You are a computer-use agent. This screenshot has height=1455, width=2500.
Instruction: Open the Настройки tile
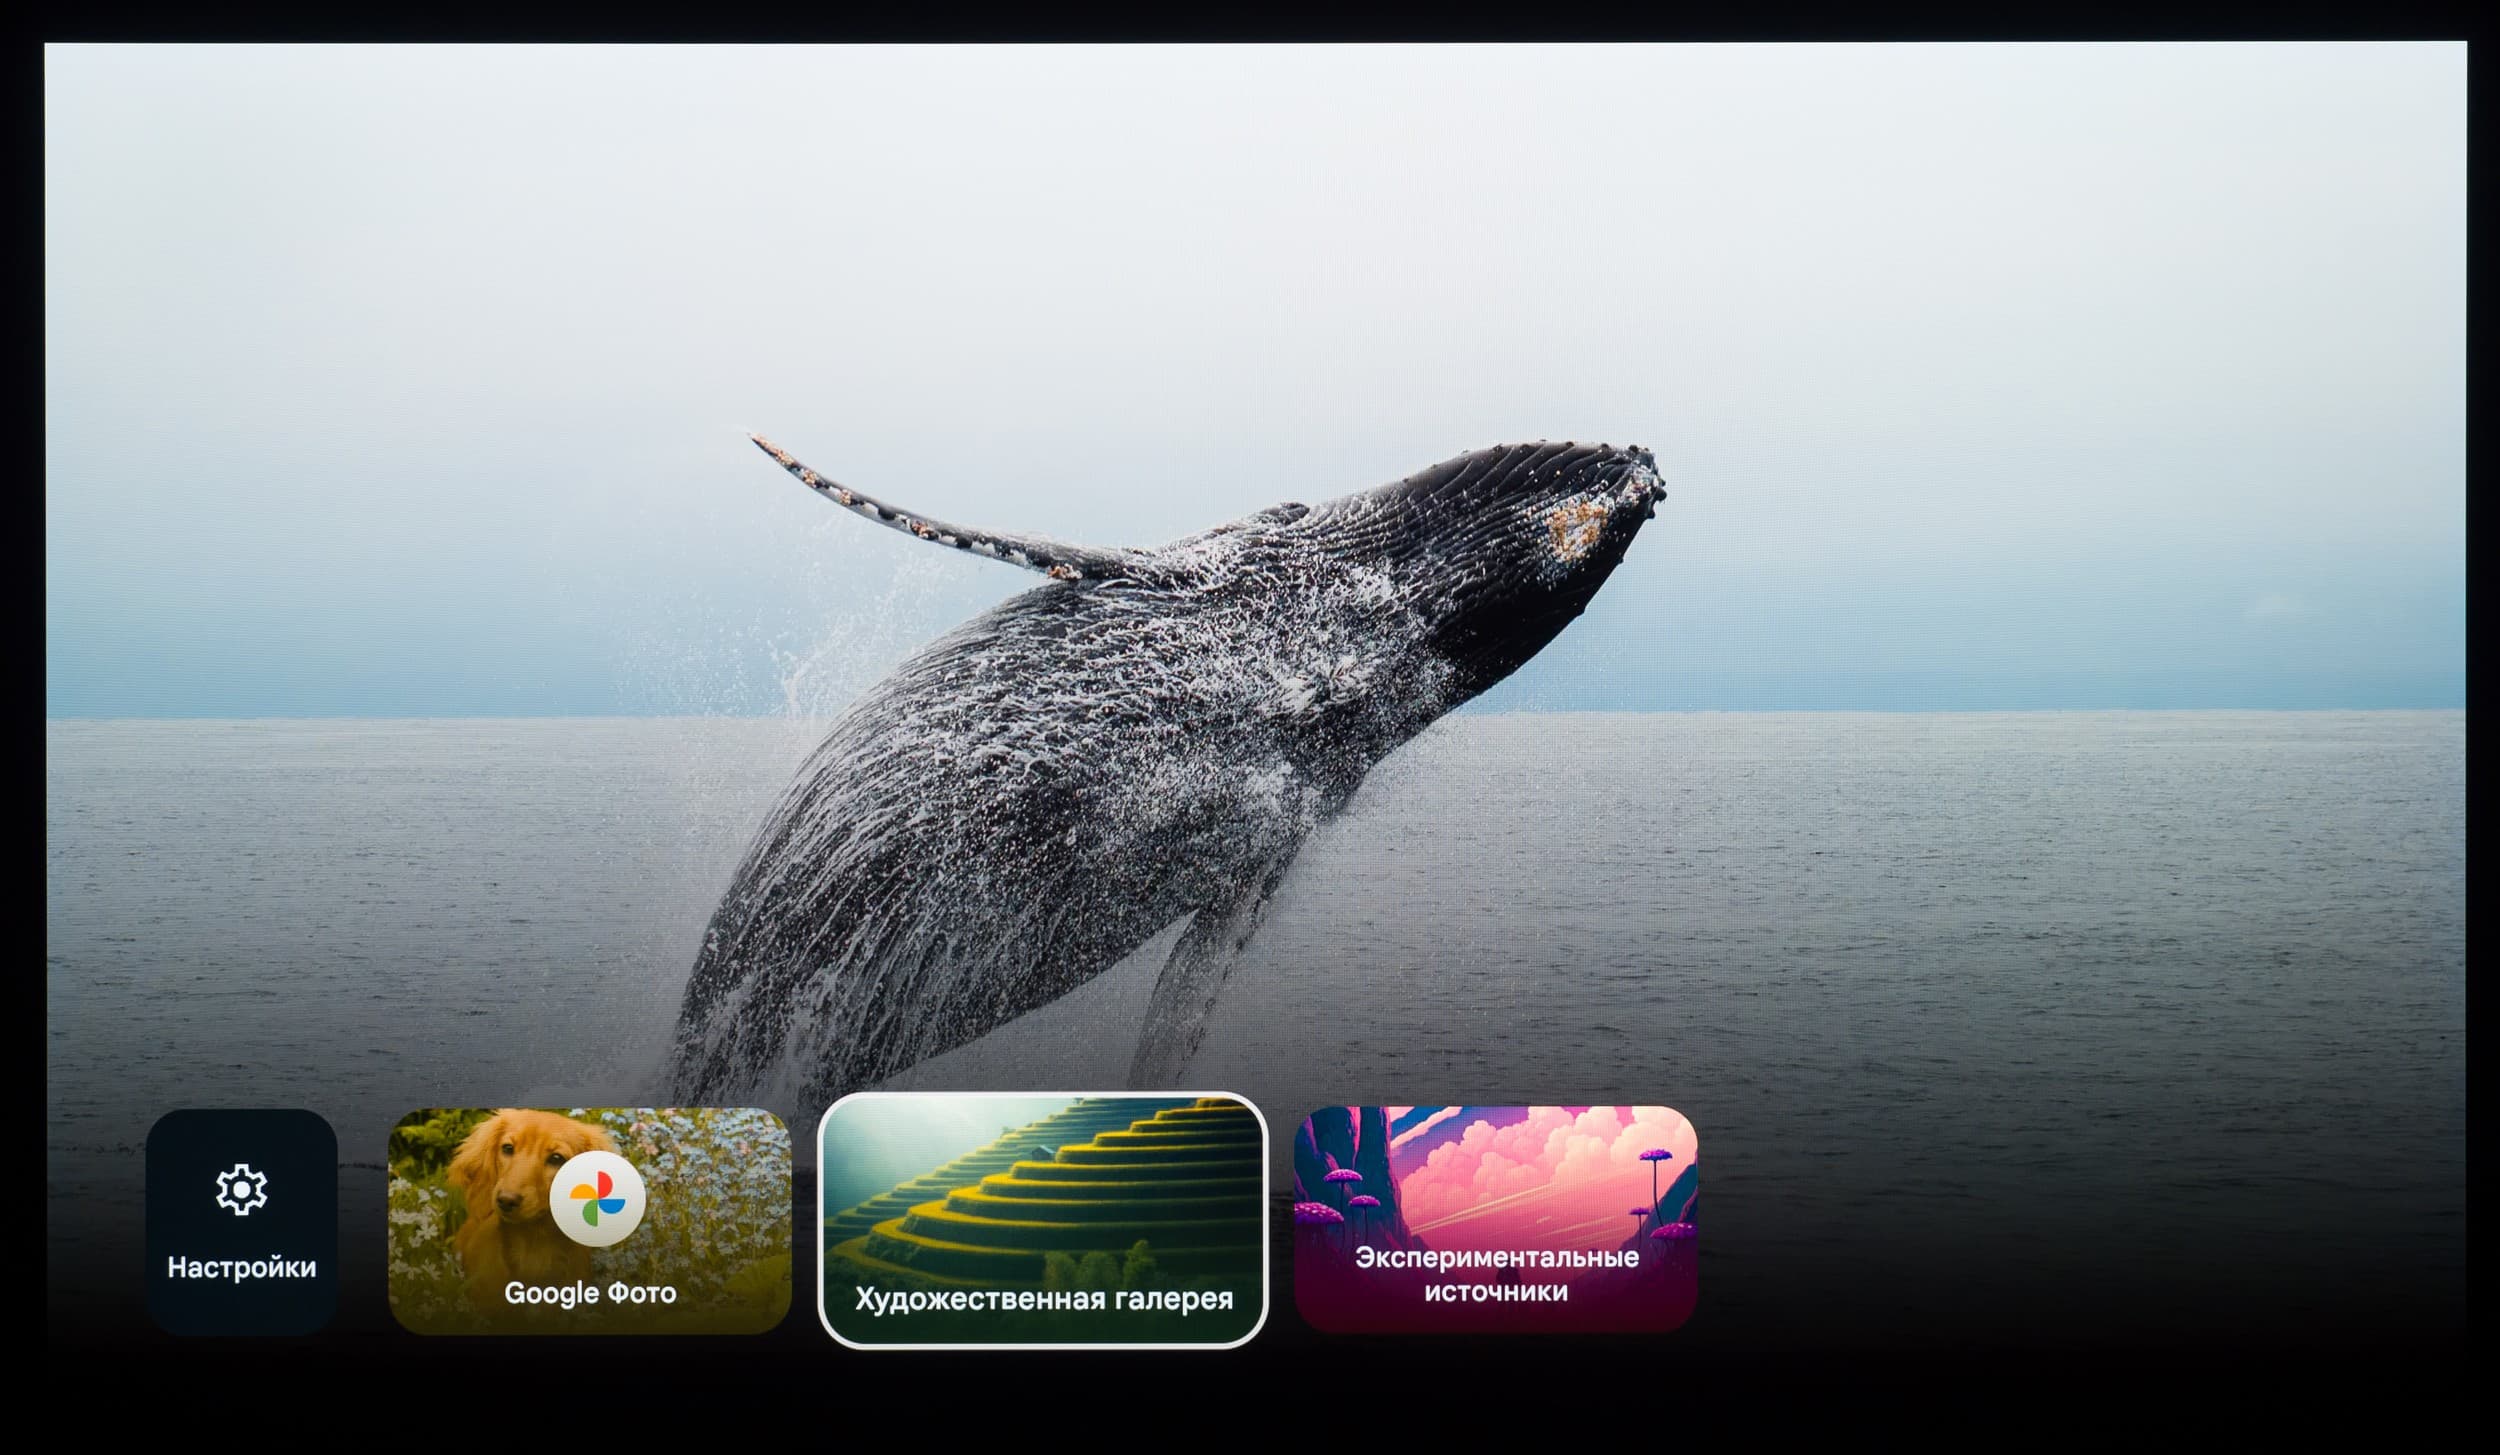pos(241,1221)
